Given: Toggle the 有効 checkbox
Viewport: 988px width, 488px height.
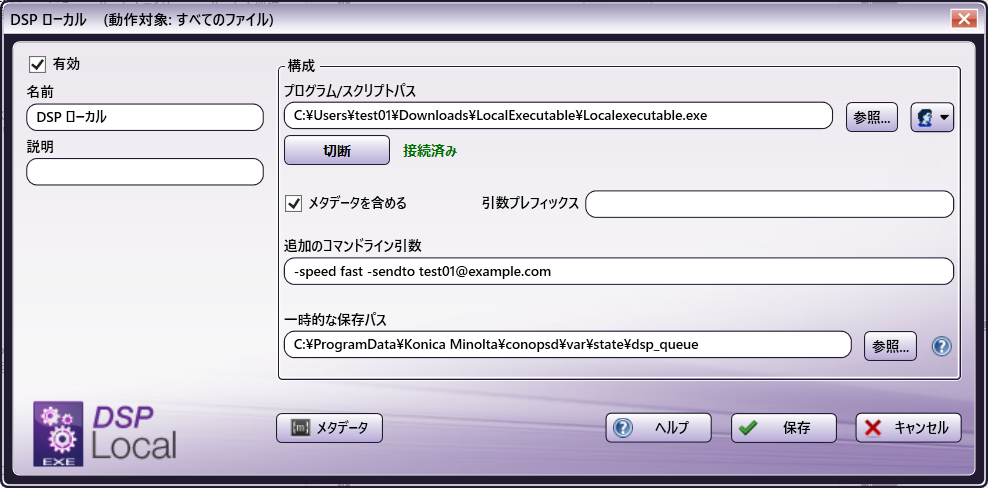Looking at the screenshot, I should click(x=38, y=64).
